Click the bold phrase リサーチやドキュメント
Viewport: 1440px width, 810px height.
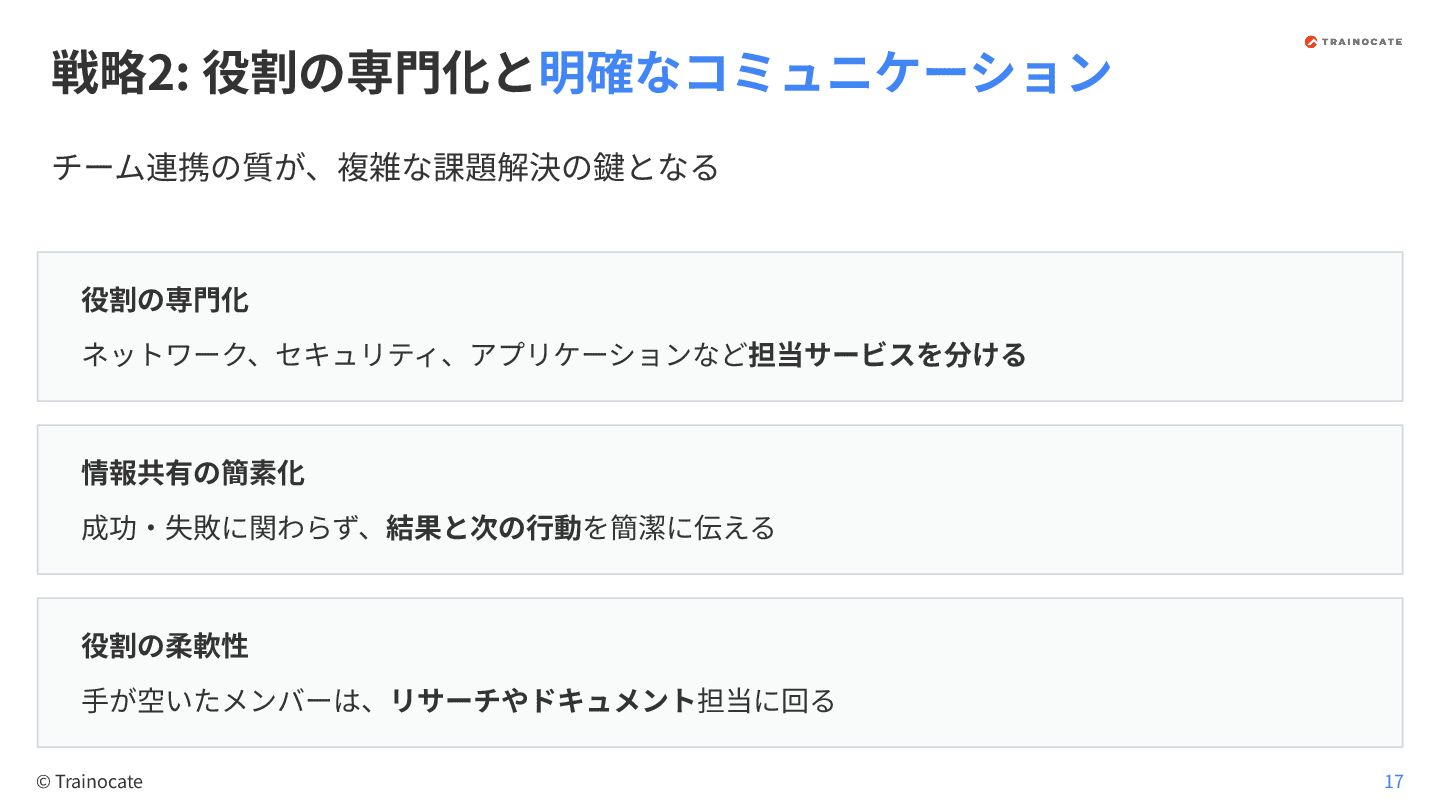coord(542,701)
